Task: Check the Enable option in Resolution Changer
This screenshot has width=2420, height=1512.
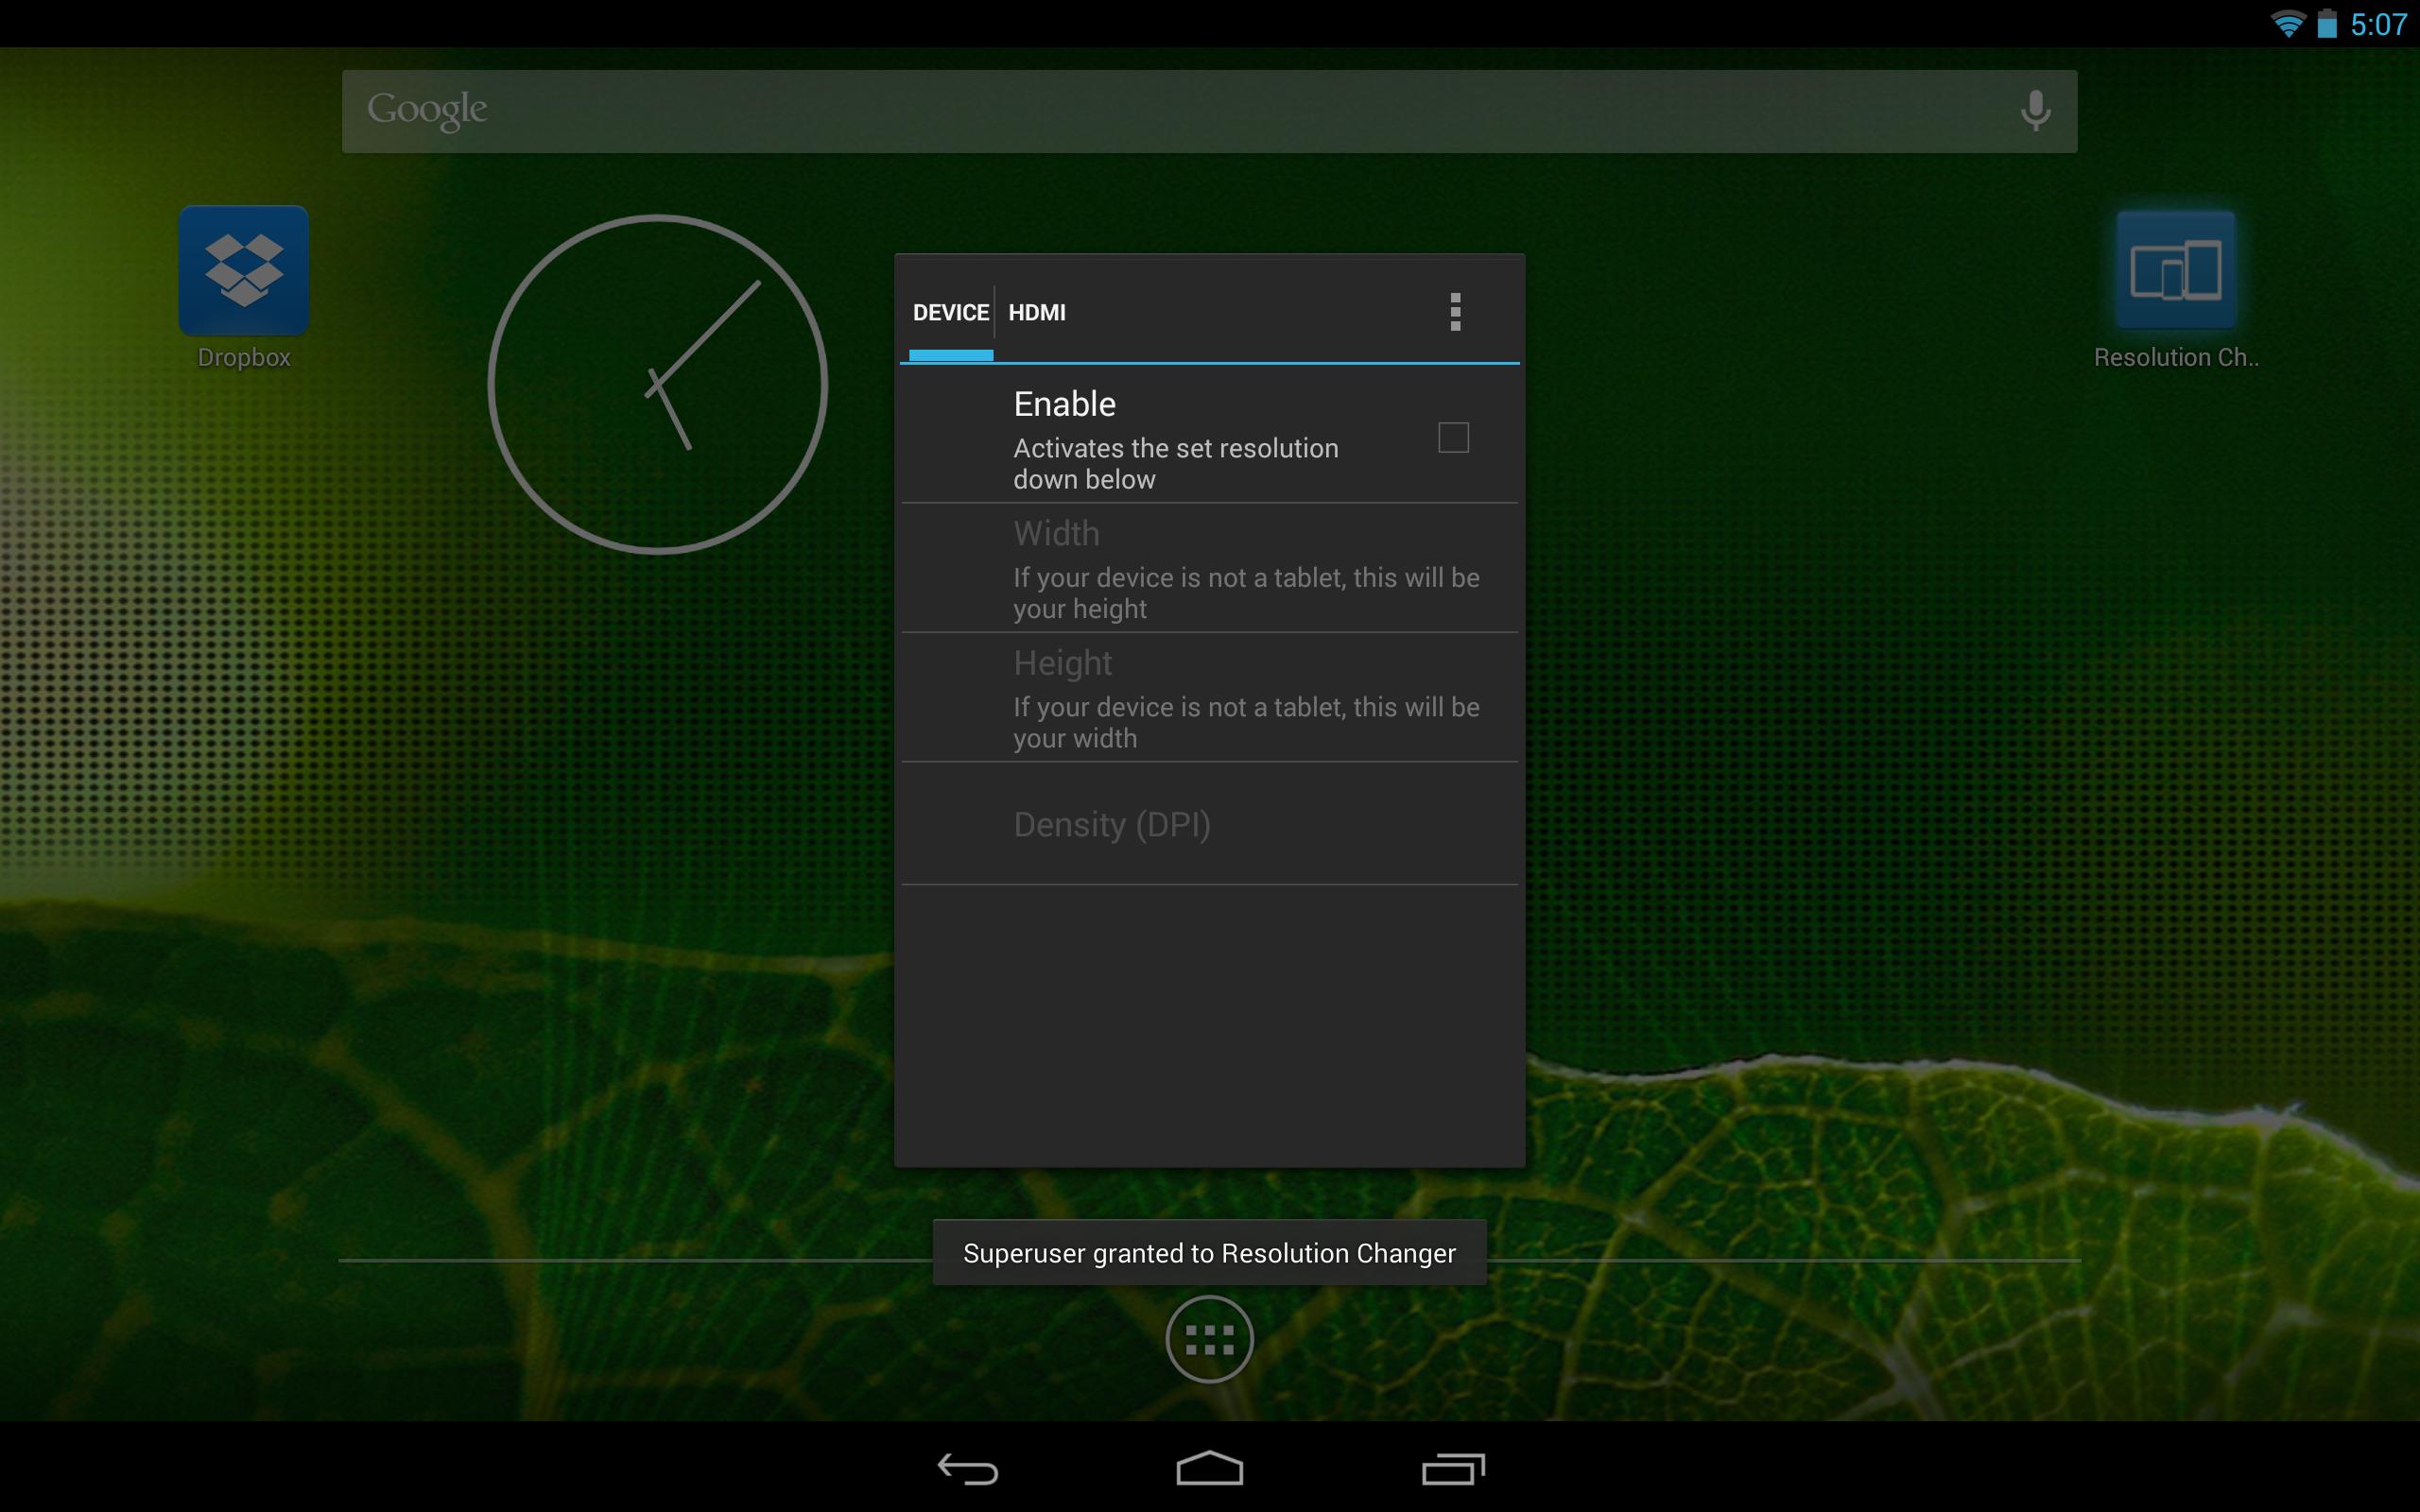Action: [1453, 437]
